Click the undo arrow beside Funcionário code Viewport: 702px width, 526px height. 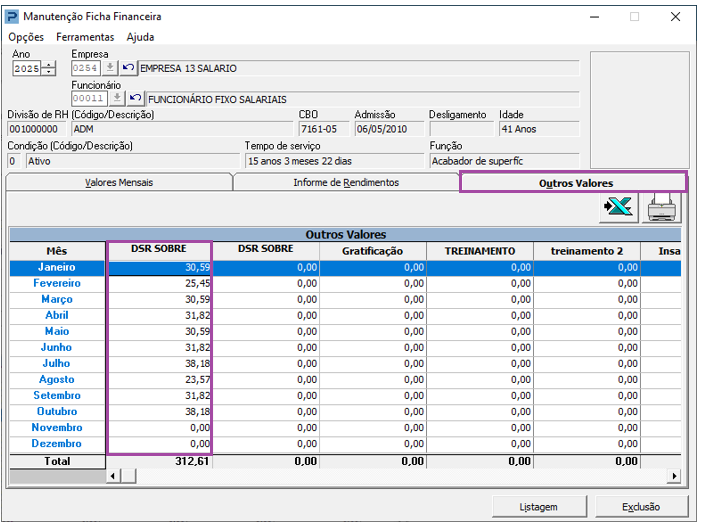coord(135,99)
